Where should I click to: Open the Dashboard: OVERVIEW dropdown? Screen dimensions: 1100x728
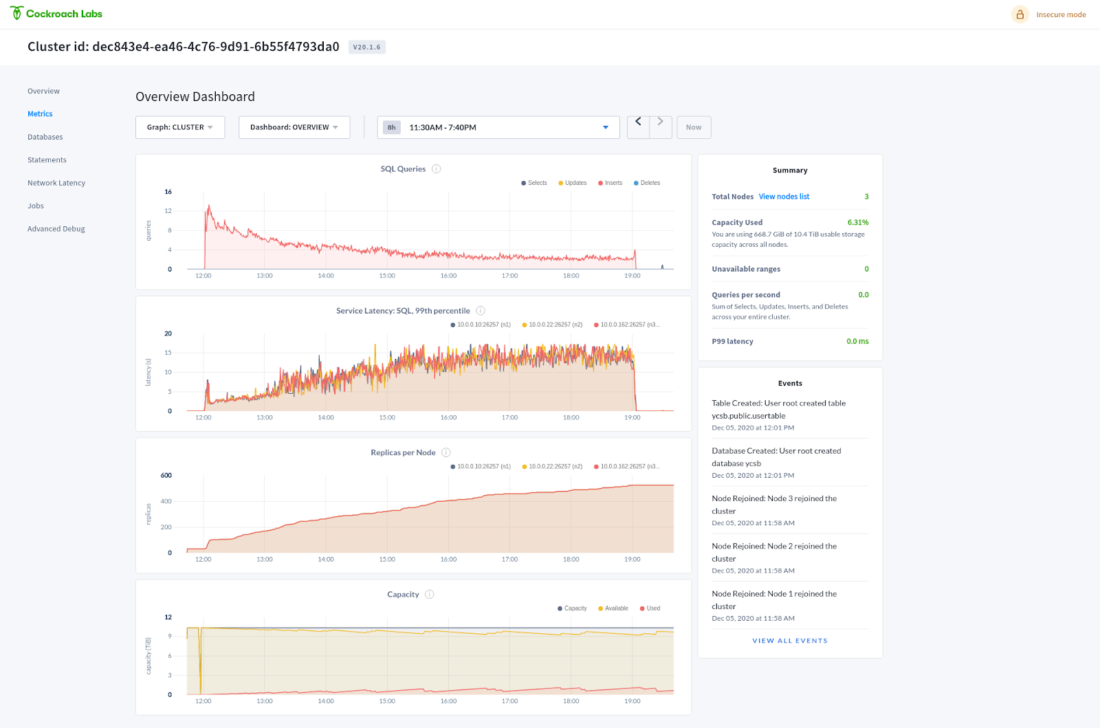(294, 127)
